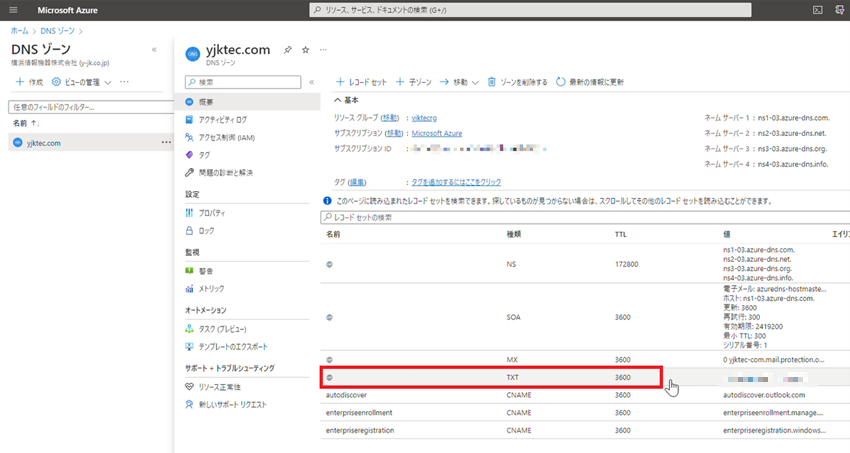Collapse the DNS ゾーン list panel
The image size is (850, 453).
tap(154, 50)
